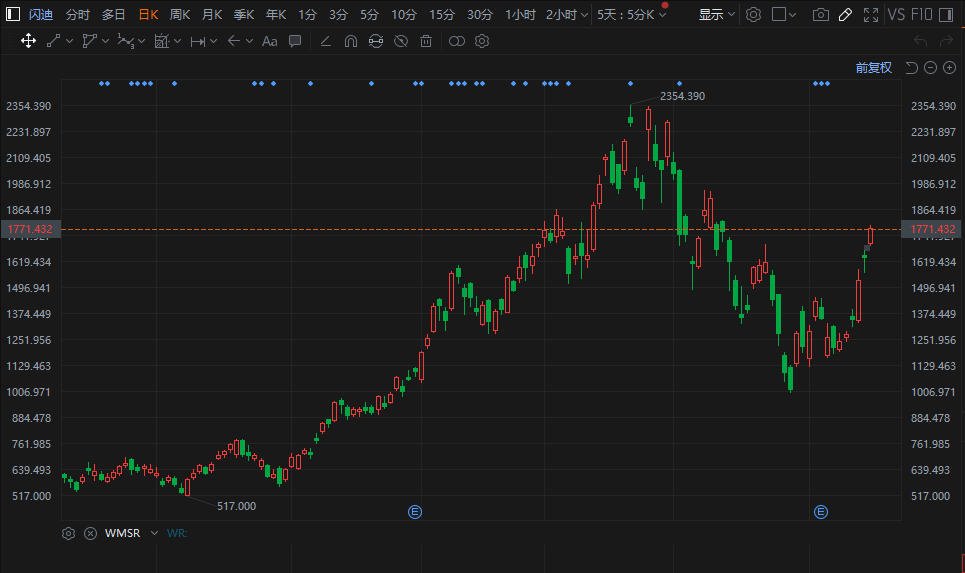
Task: Take a chart screenshot with camera icon
Action: click(820, 14)
